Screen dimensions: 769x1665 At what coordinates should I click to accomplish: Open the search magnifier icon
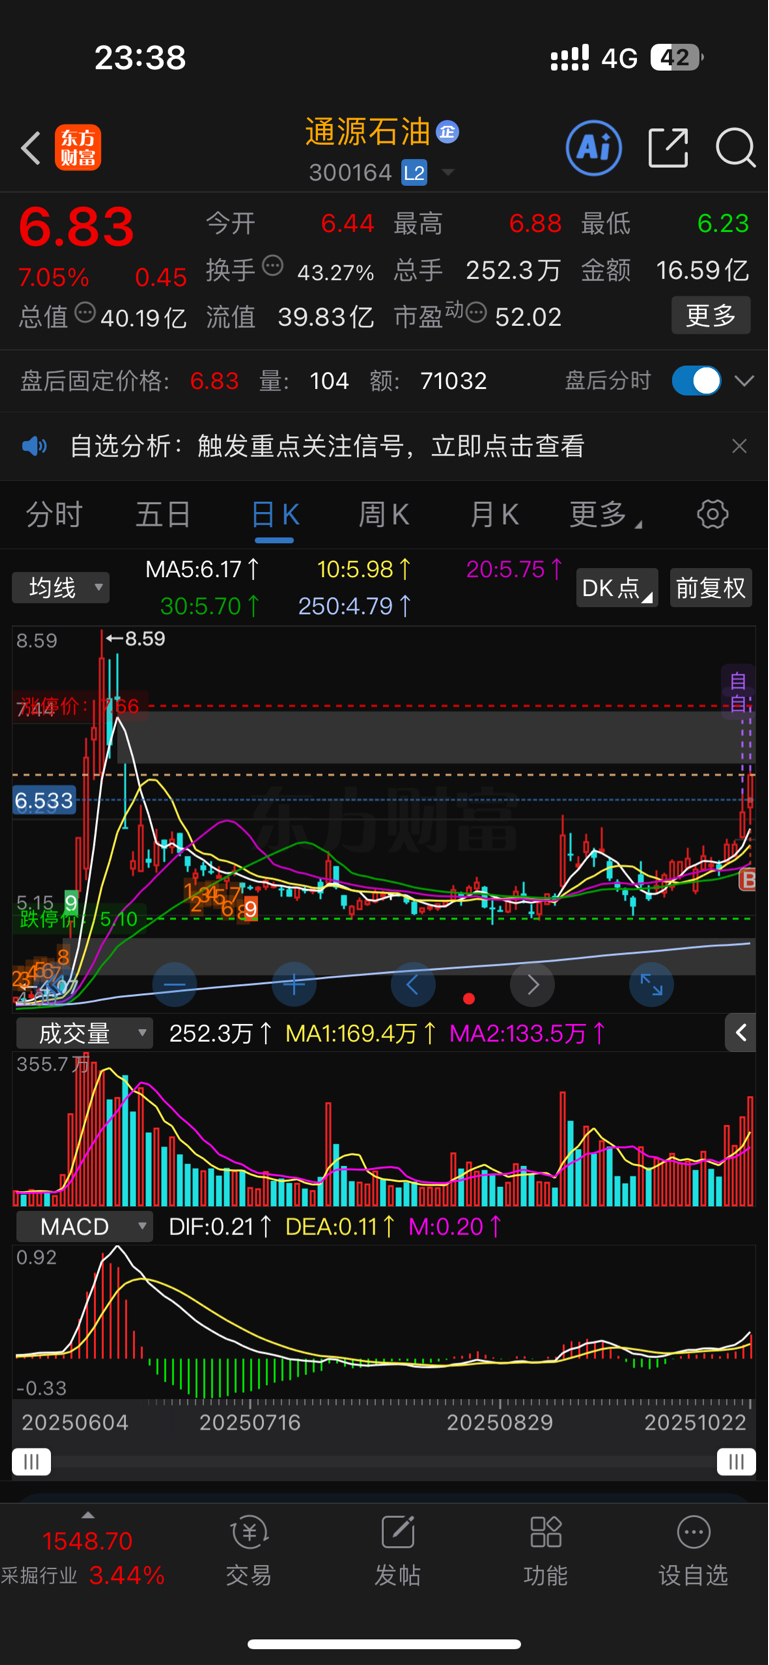coord(736,148)
